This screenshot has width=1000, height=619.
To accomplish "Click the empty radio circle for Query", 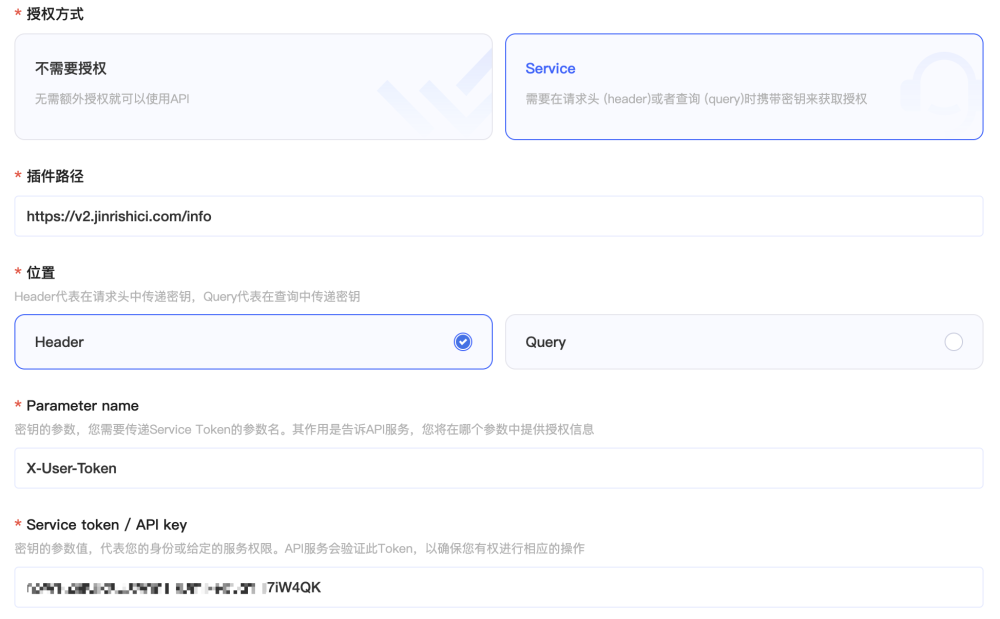I will coord(953,342).
